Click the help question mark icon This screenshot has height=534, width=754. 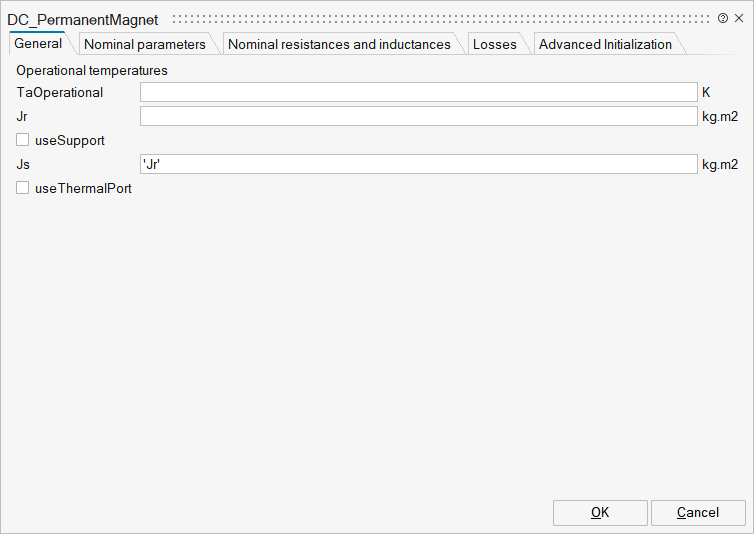pos(723,19)
